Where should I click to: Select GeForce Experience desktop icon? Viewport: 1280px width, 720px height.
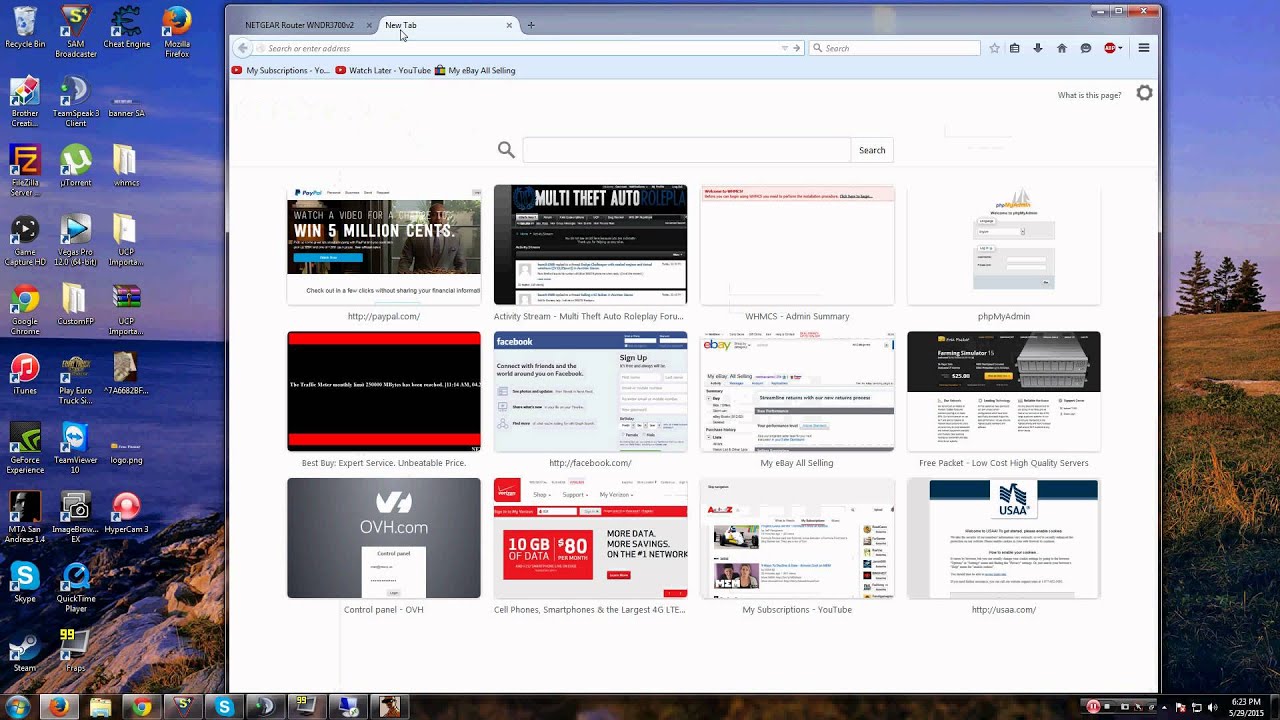click(x=25, y=447)
